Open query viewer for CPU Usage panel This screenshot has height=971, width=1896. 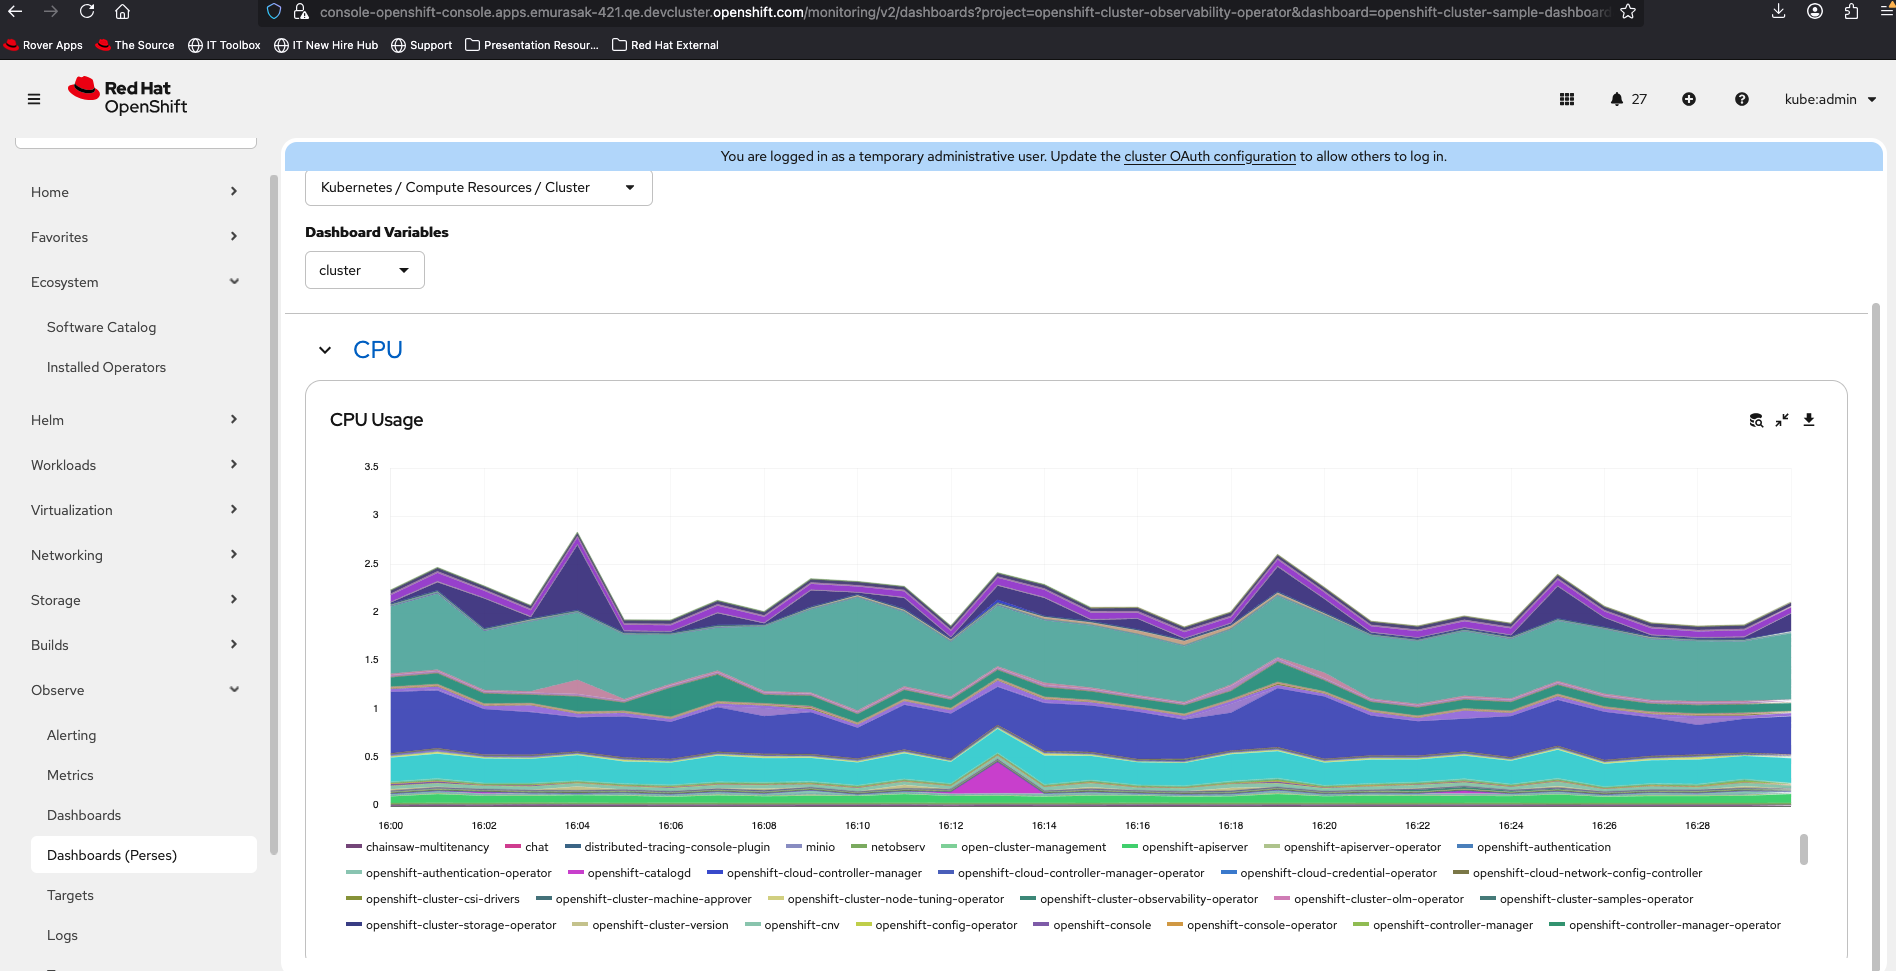(x=1756, y=420)
